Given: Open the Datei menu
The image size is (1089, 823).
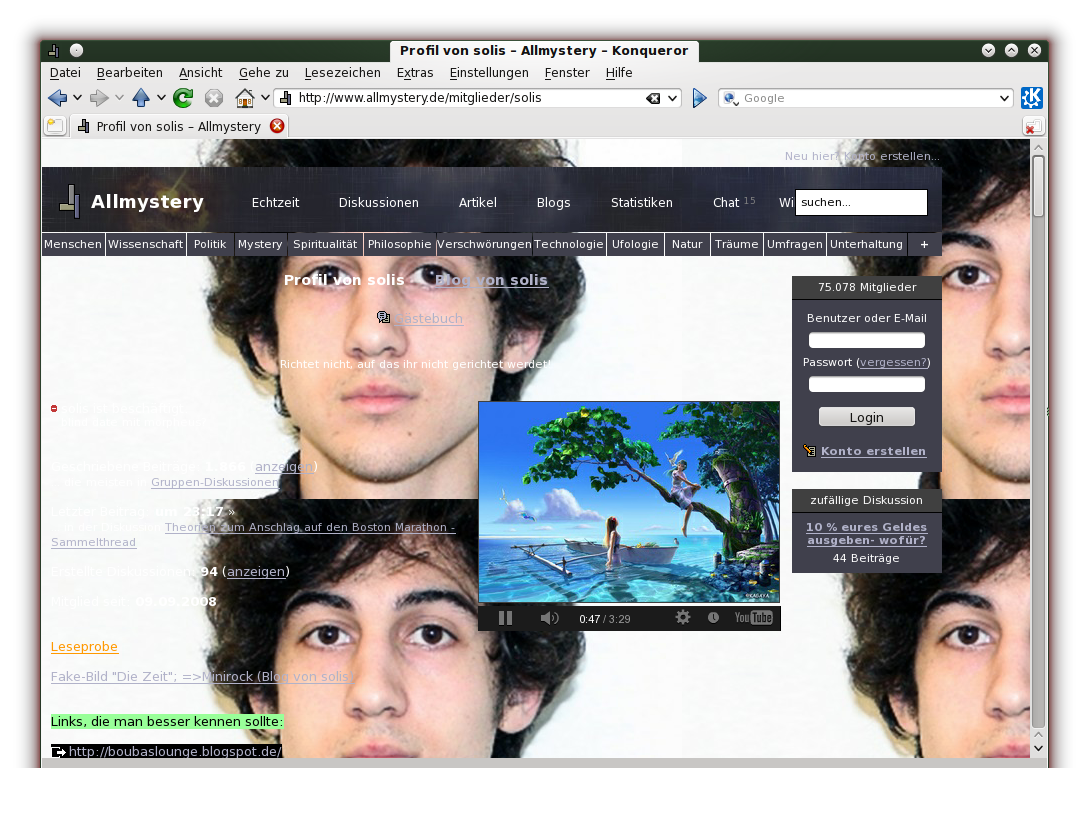Looking at the screenshot, I should coord(65,72).
